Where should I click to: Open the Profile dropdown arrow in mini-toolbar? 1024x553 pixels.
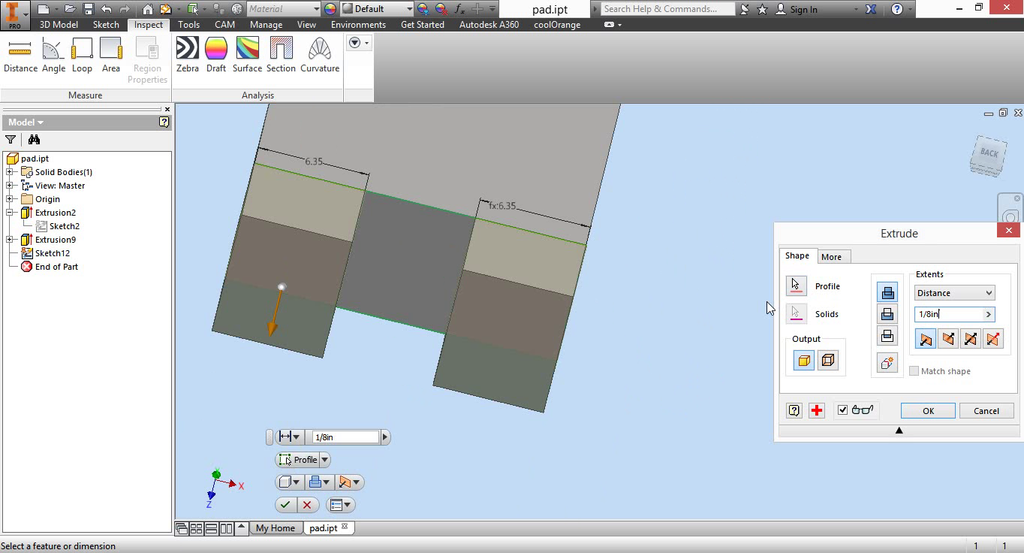click(x=325, y=460)
